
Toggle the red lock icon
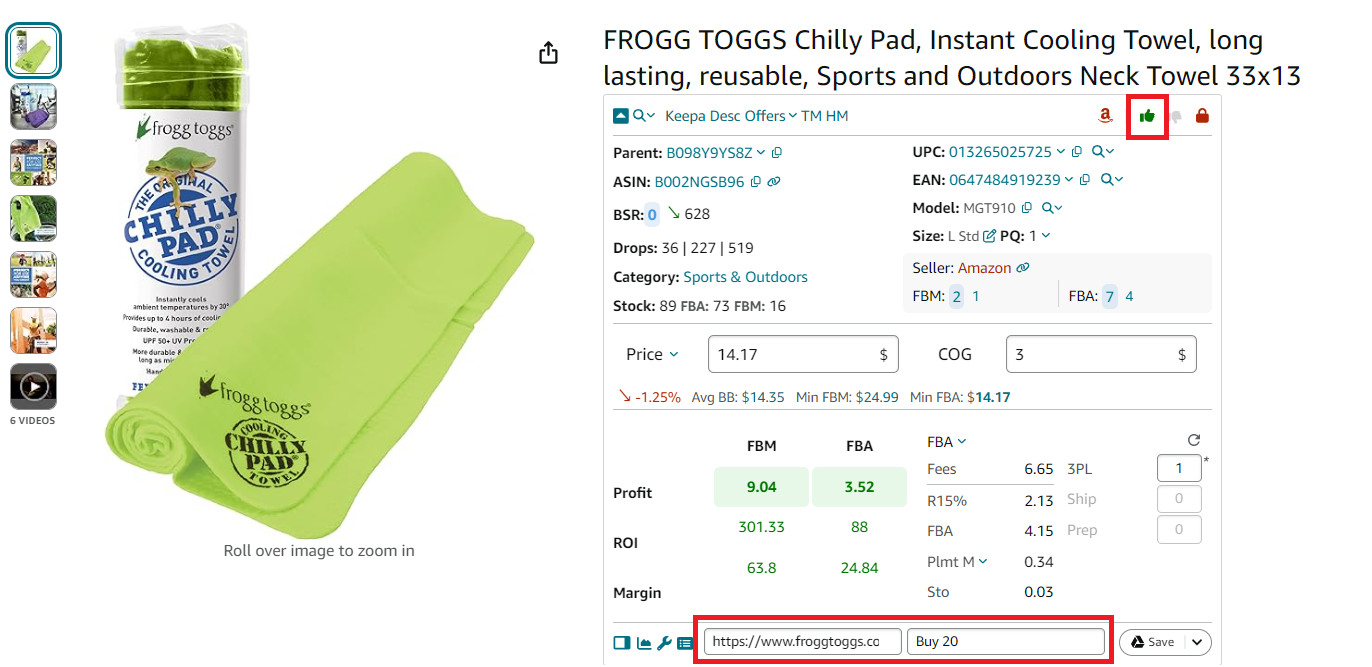coord(1201,116)
